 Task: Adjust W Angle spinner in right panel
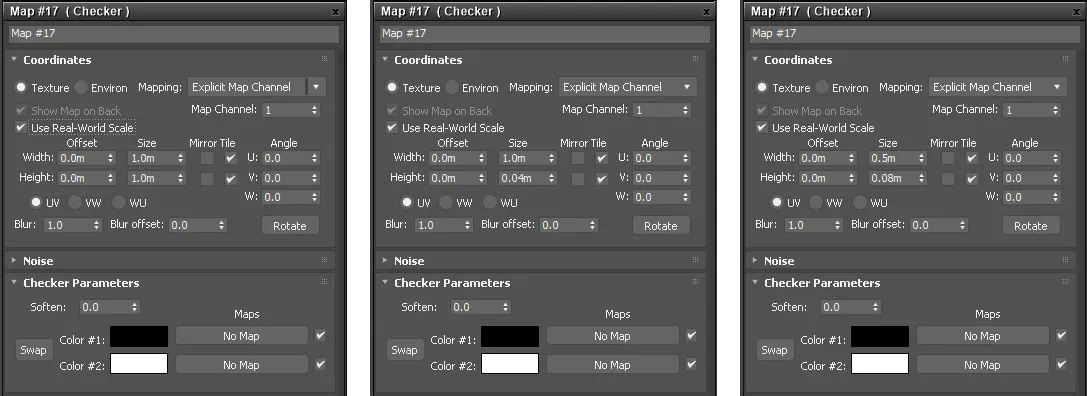coord(1056,197)
